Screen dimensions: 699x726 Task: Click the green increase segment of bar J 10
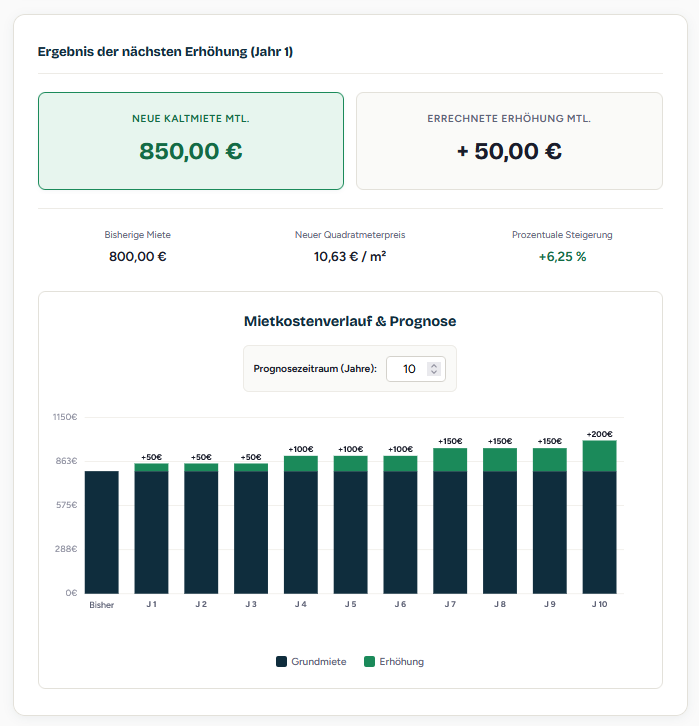coord(599,456)
